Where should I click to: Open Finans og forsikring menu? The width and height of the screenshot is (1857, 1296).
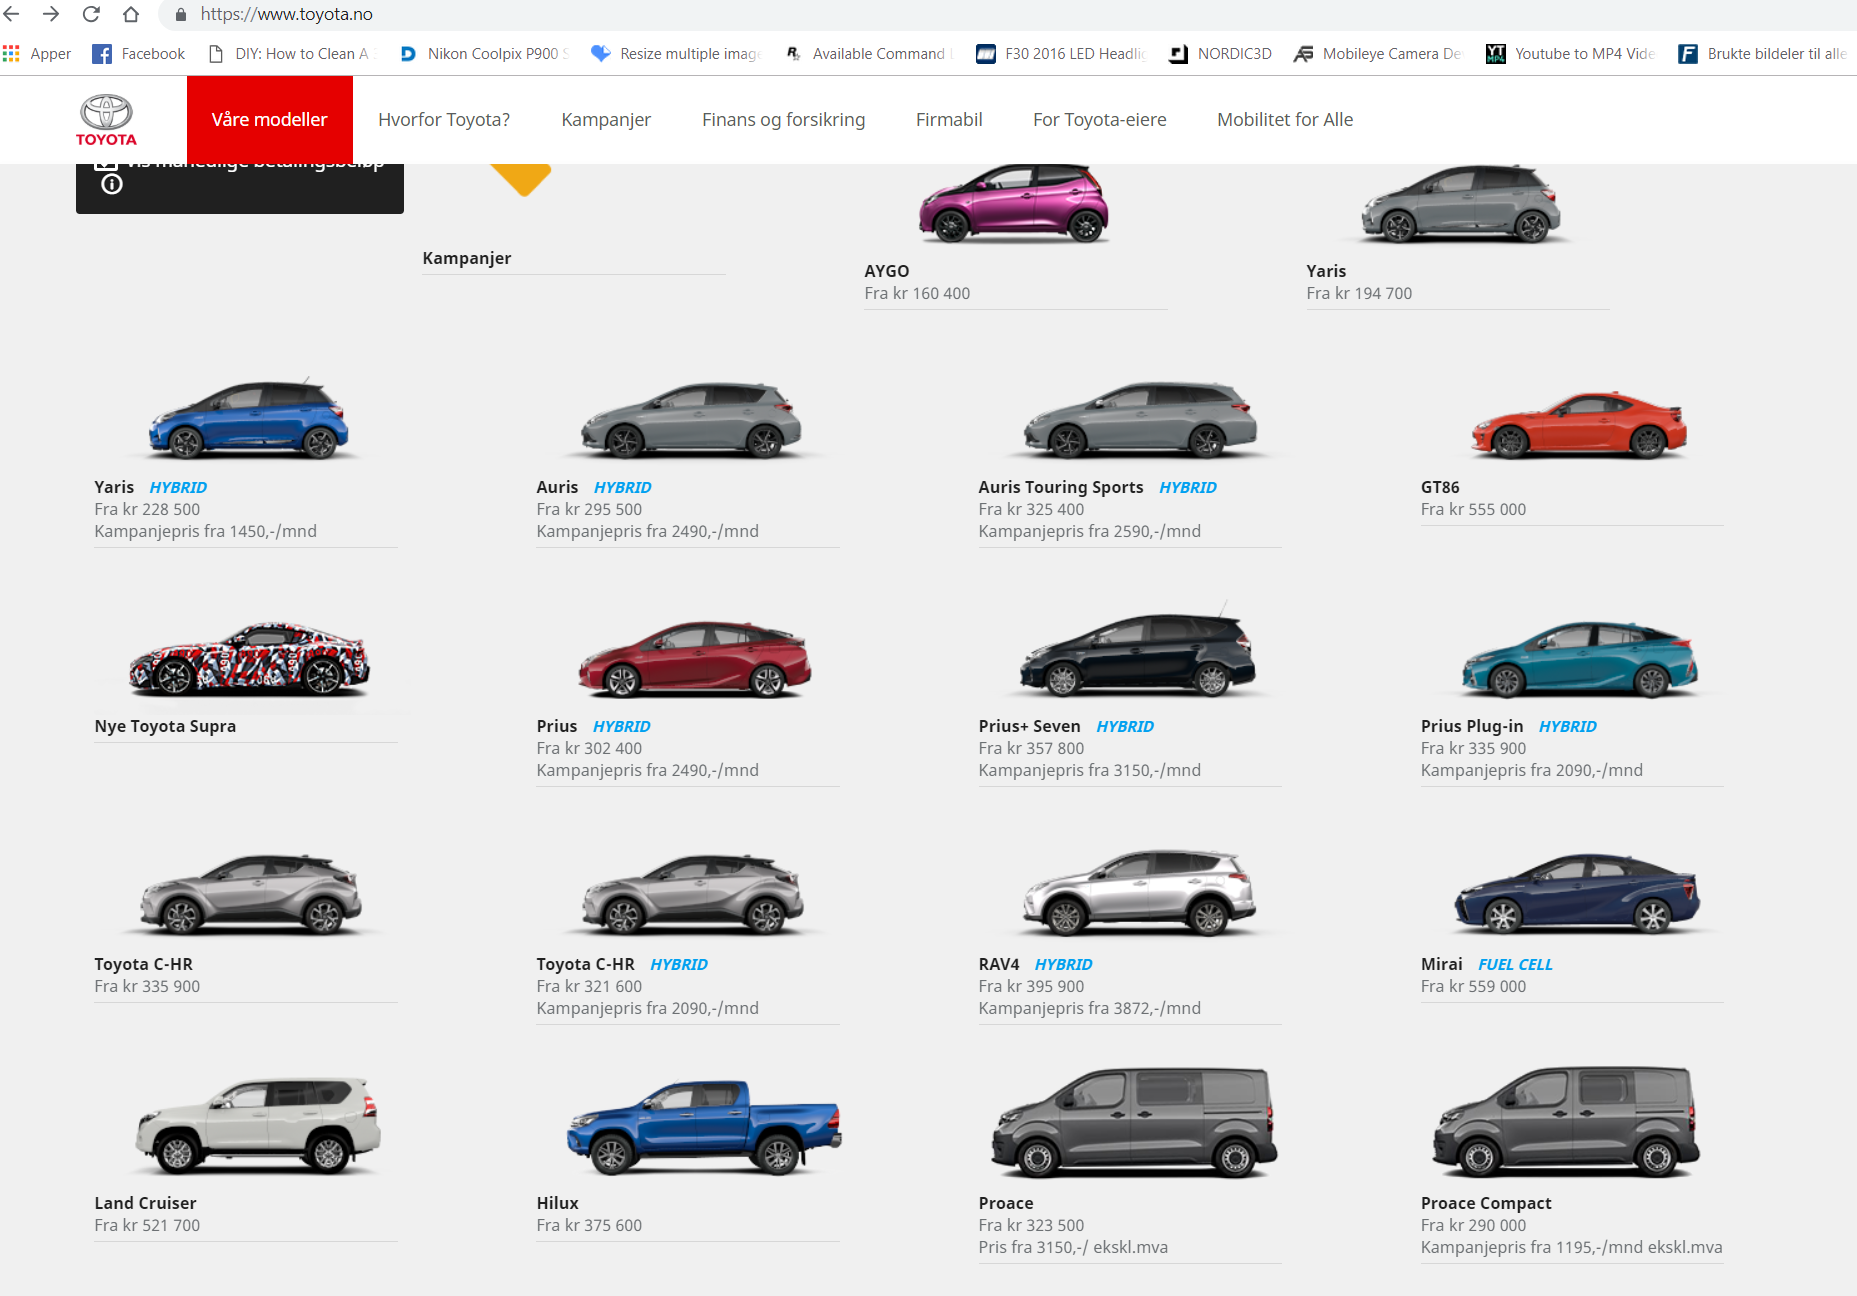point(784,120)
